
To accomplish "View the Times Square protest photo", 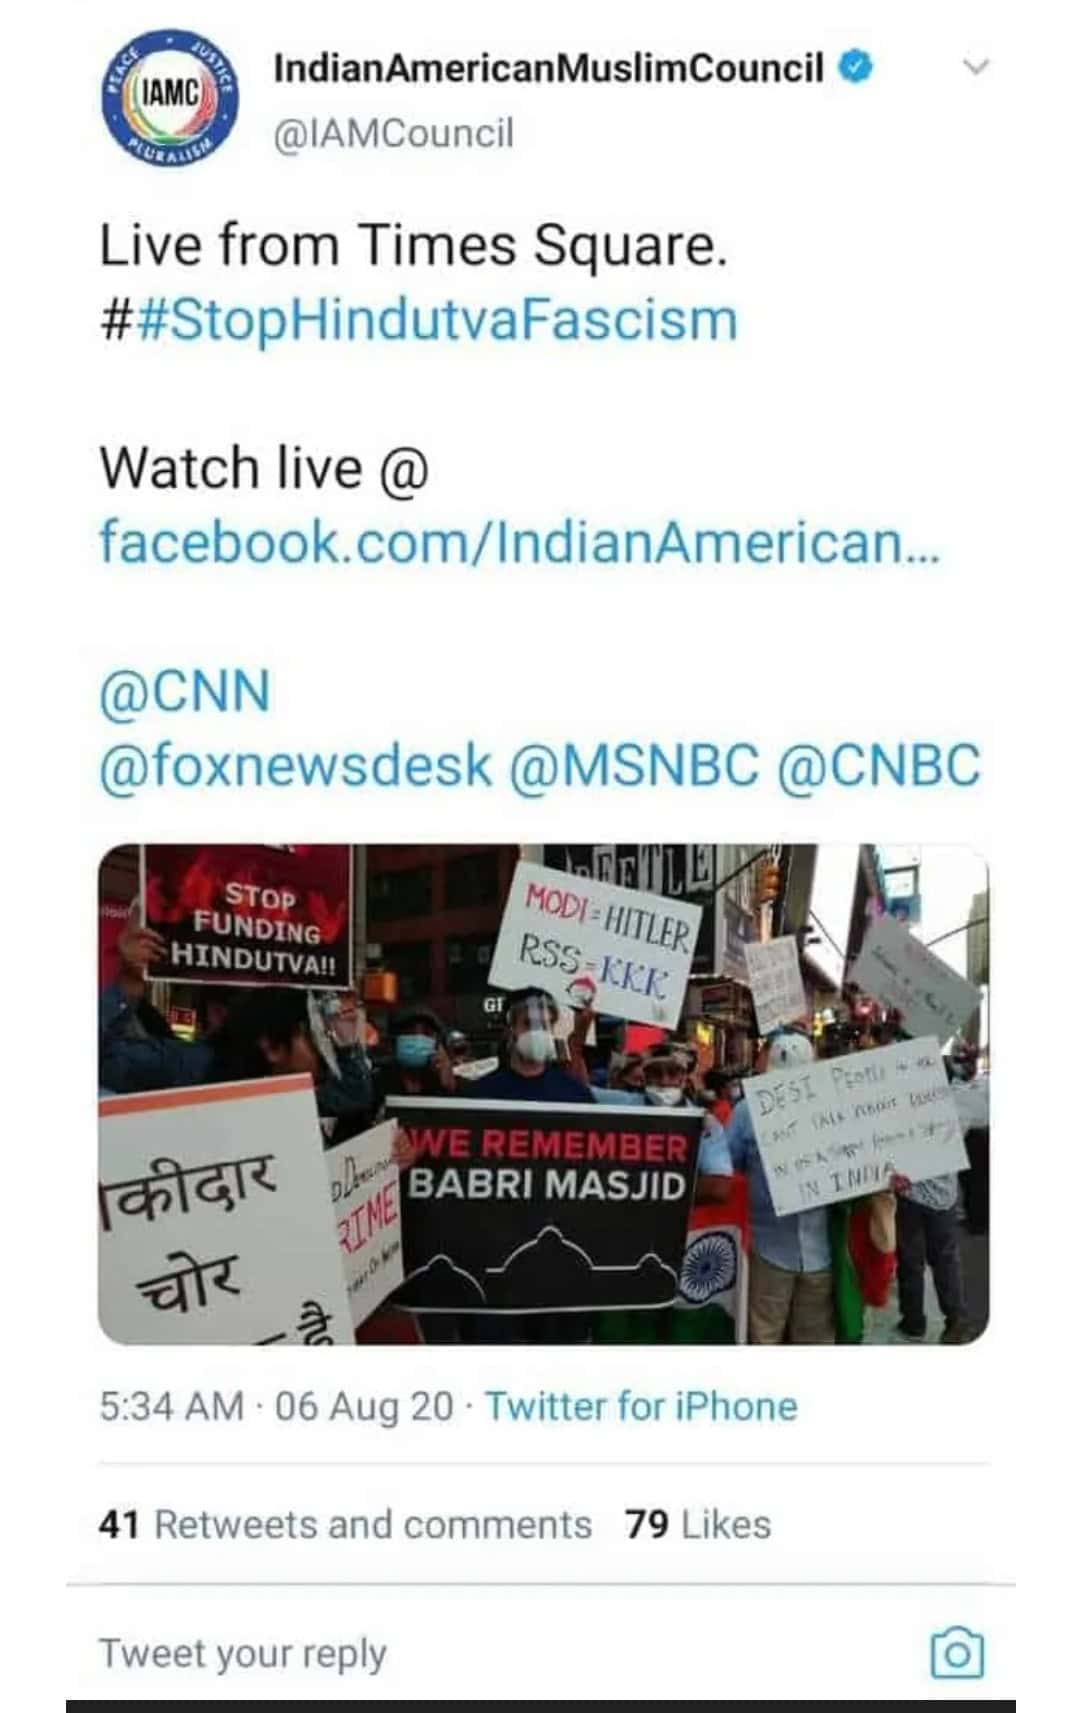I will click(x=543, y=1094).
